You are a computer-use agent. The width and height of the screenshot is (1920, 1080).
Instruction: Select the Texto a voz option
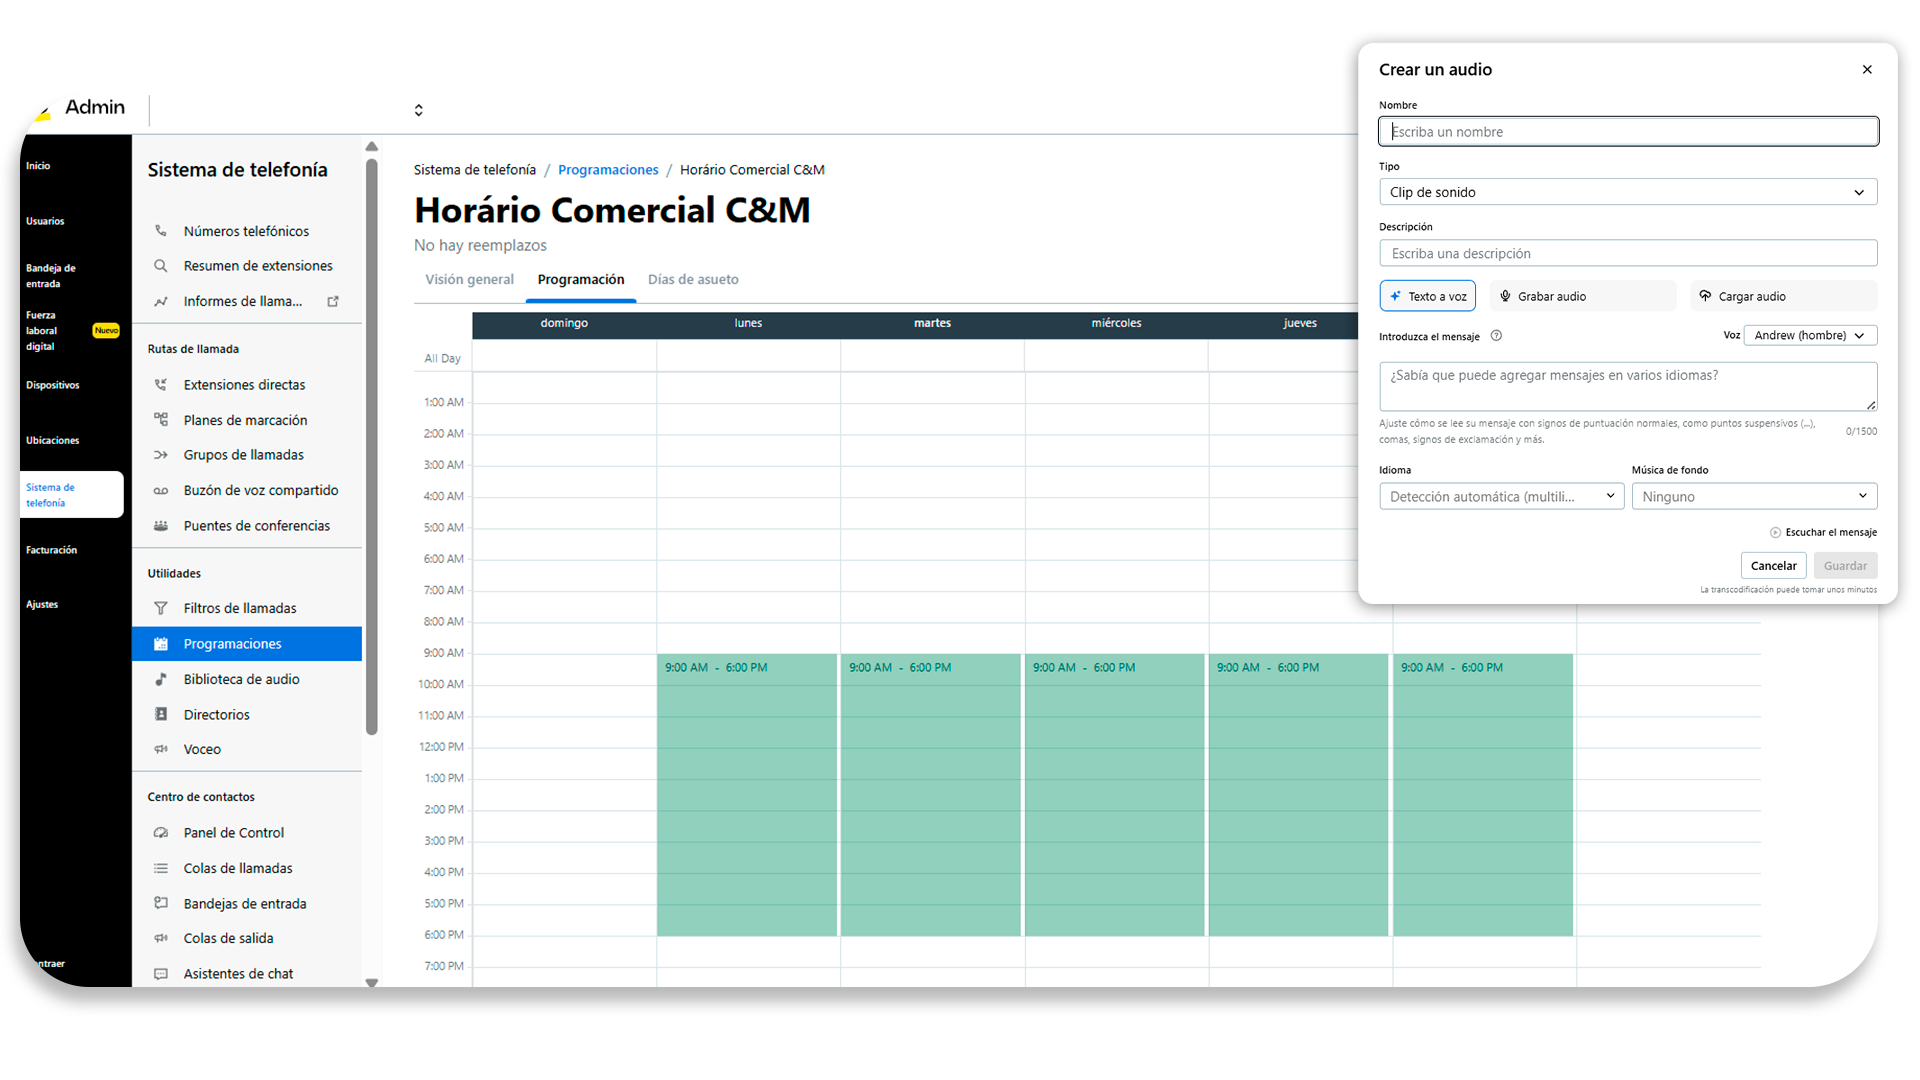coord(1427,296)
